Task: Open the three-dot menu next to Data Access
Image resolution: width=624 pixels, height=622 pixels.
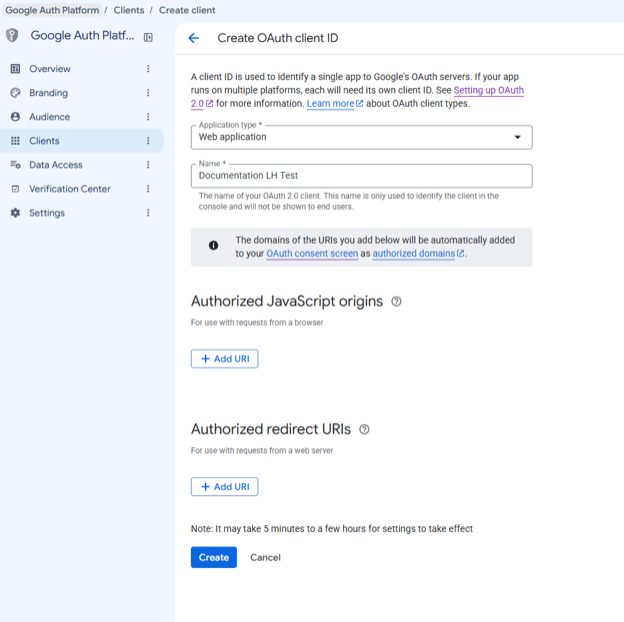Action: 148,164
